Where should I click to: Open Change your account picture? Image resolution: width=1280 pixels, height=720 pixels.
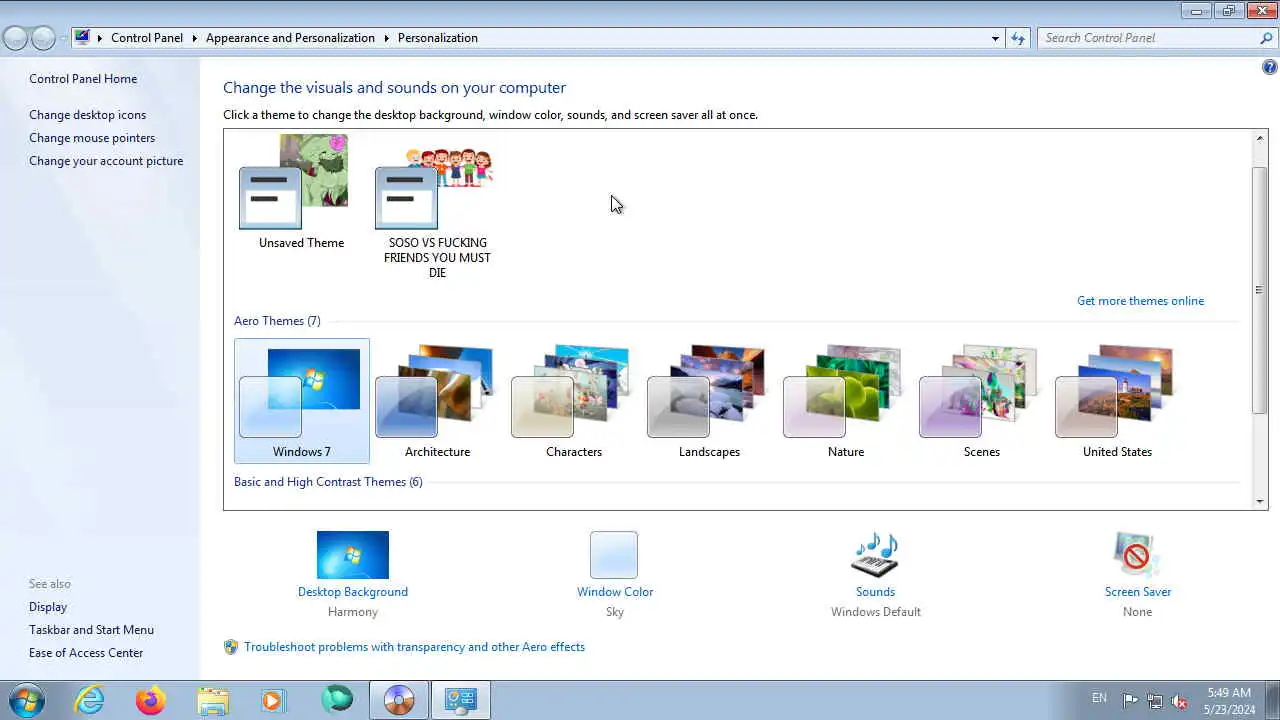pos(106,161)
